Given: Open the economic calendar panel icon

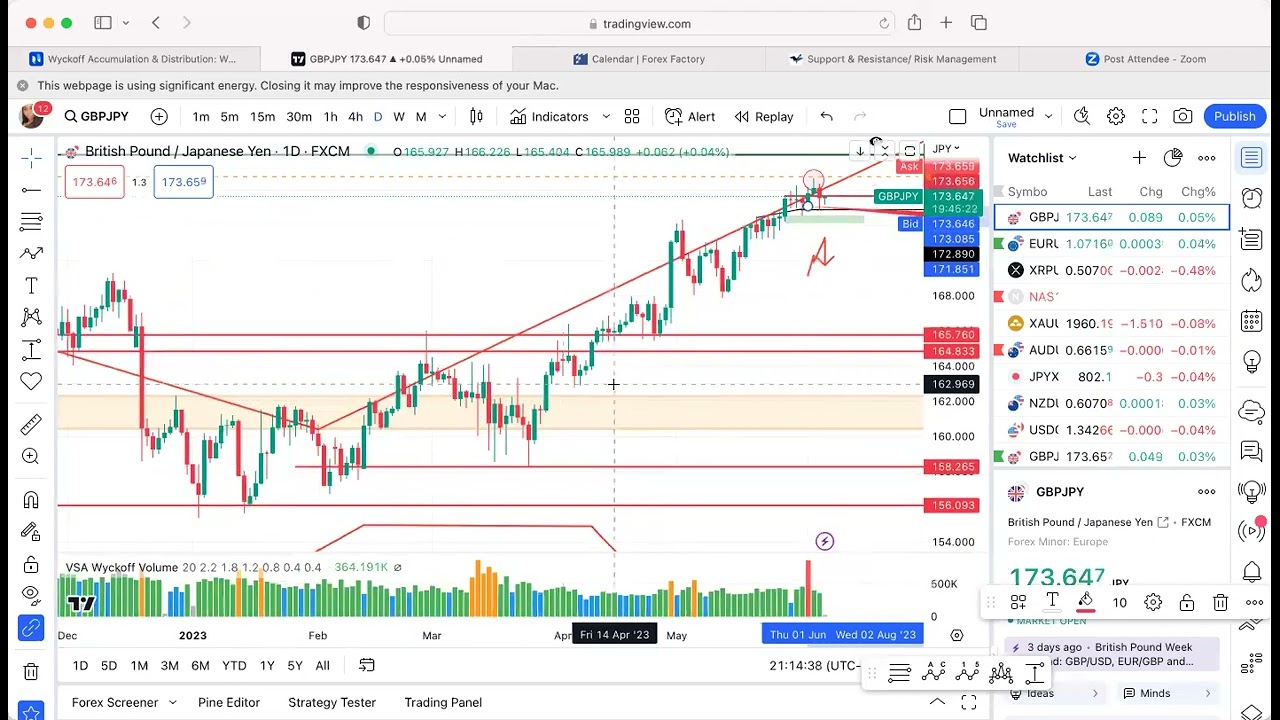Looking at the screenshot, I should coord(1251,322).
